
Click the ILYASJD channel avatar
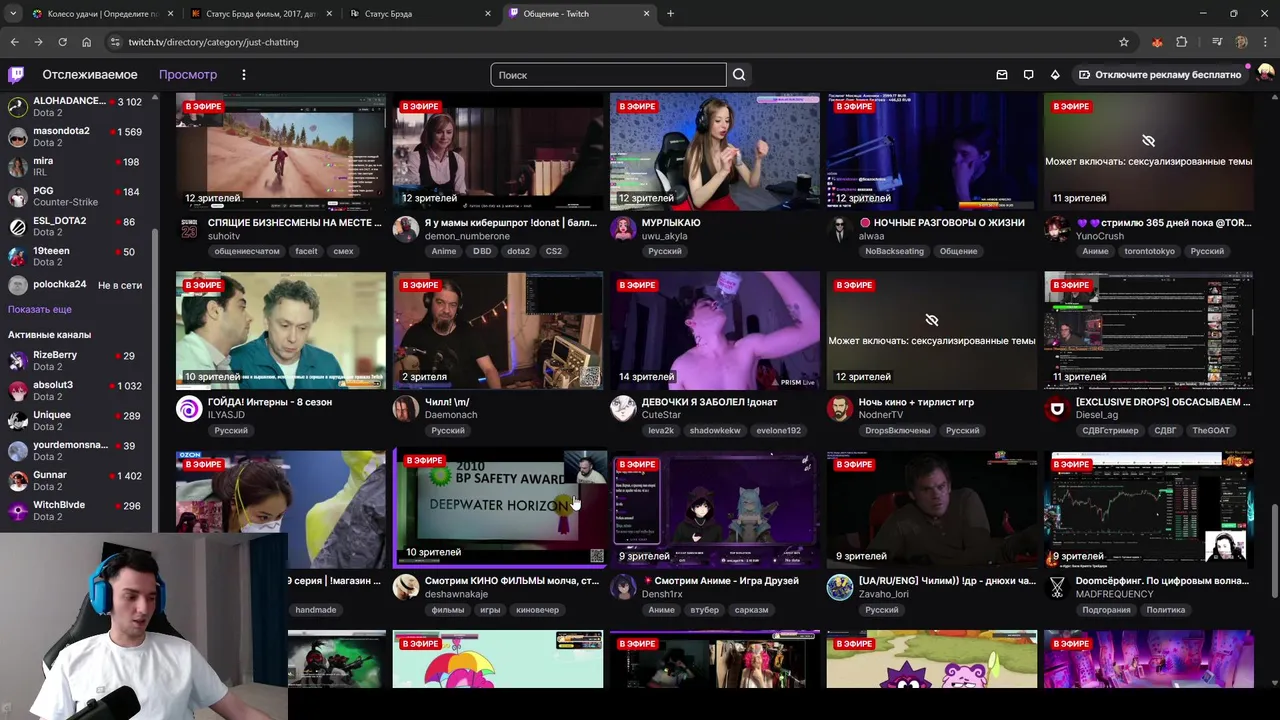(189, 408)
